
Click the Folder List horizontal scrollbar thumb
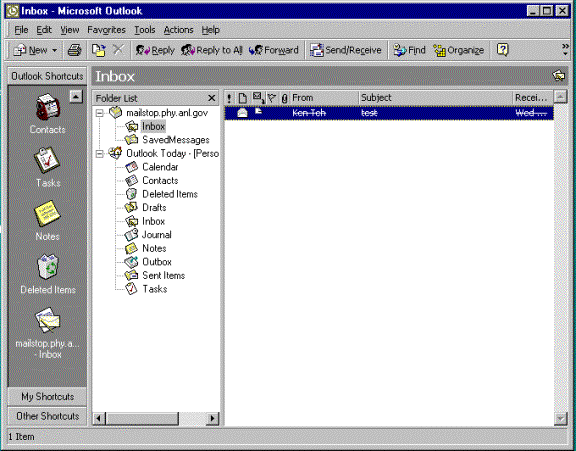142,418
